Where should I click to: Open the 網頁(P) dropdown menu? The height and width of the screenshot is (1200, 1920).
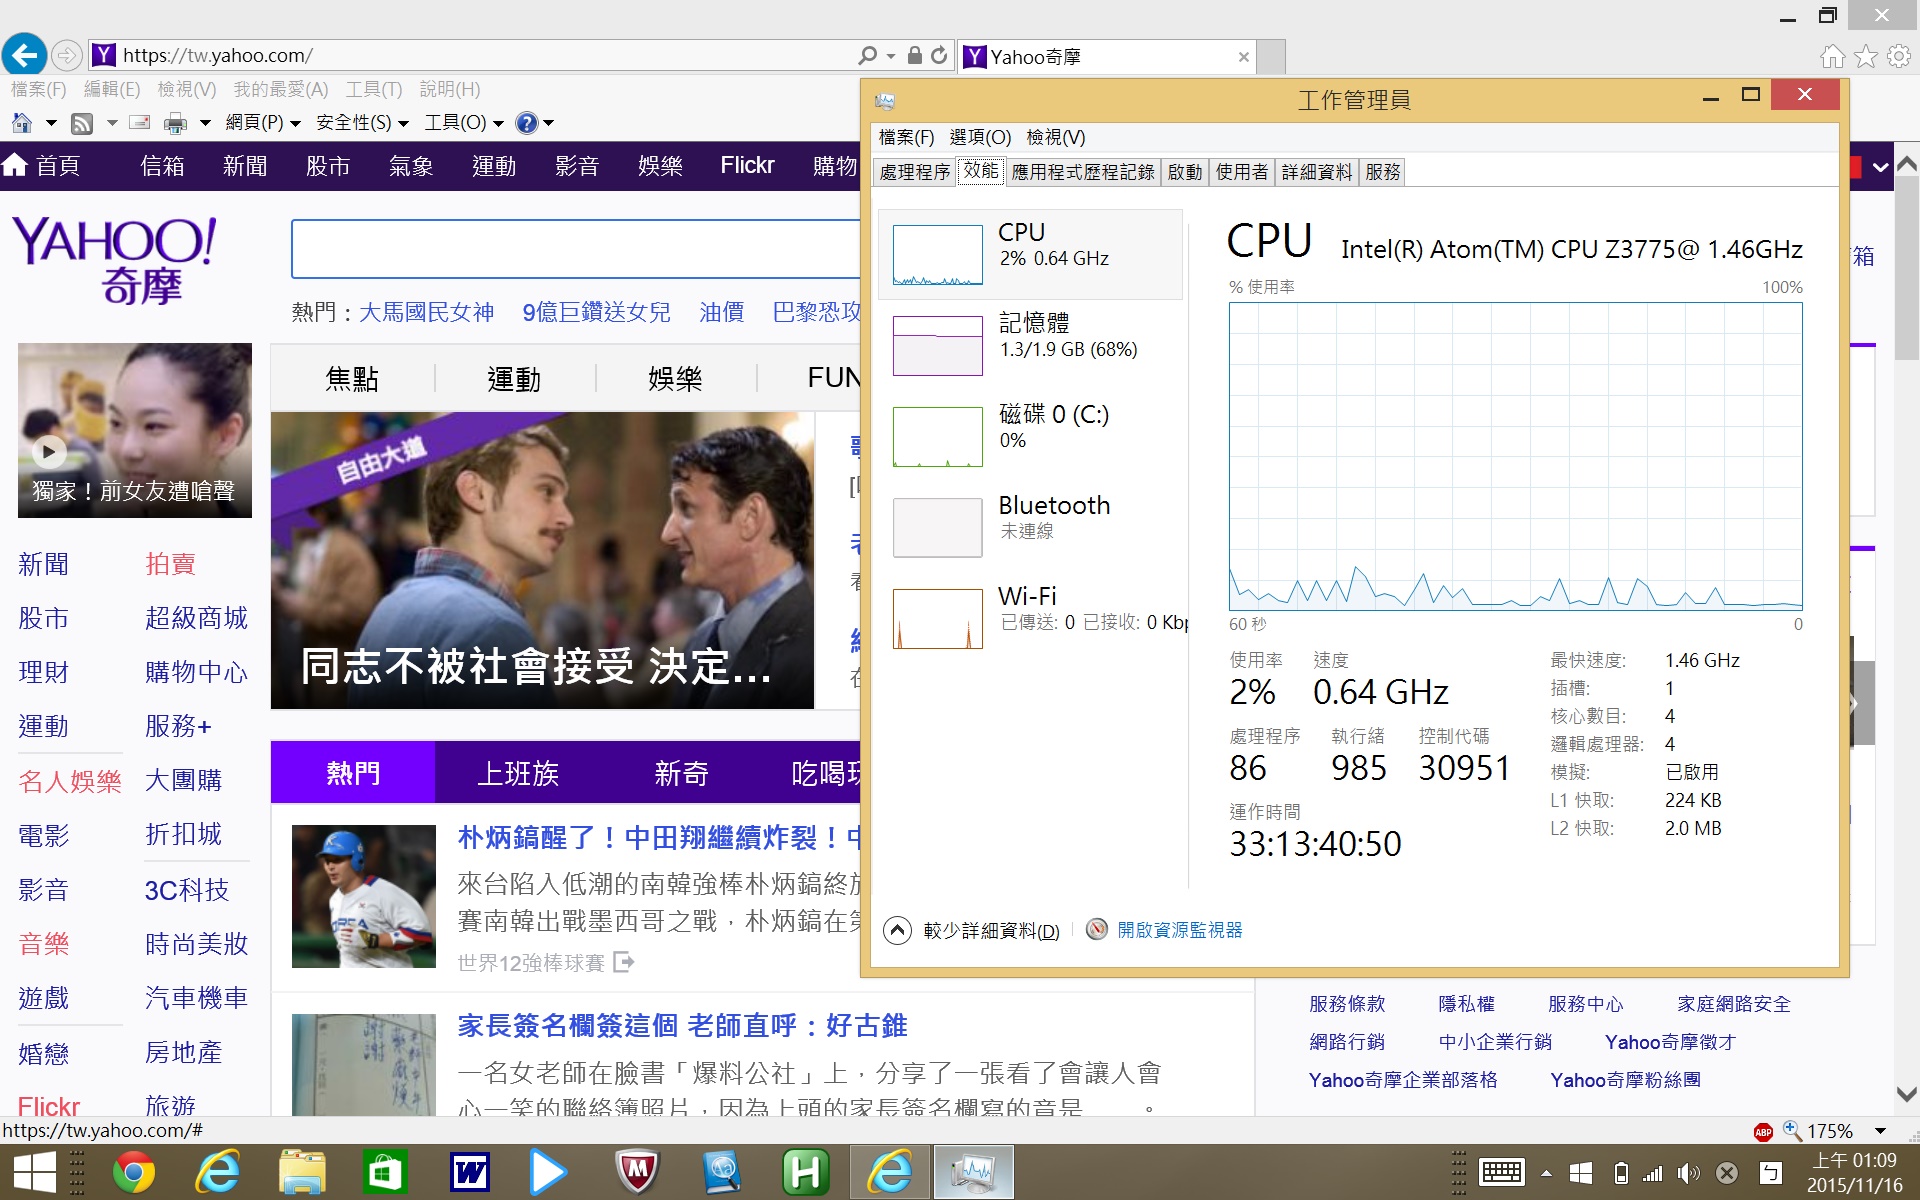[x=263, y=123]
